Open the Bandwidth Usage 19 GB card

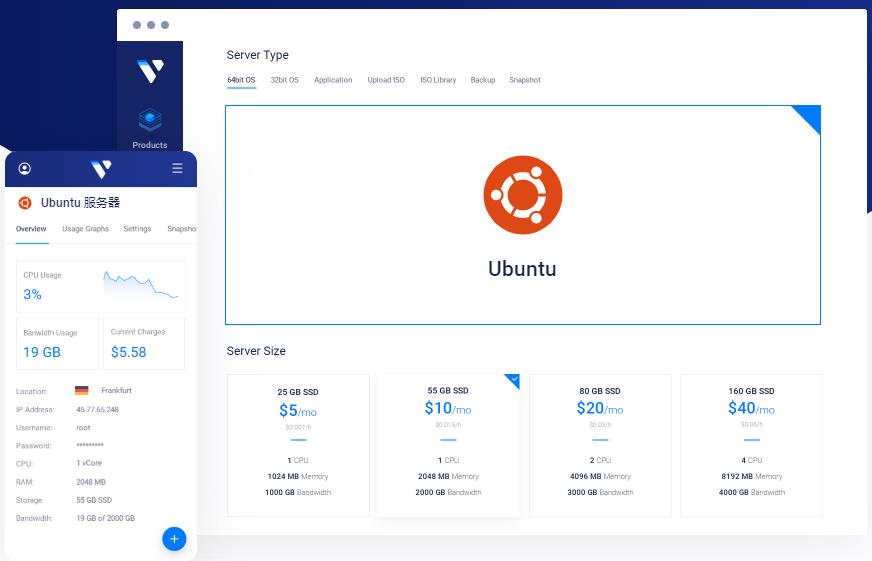[x=57, y=344]
